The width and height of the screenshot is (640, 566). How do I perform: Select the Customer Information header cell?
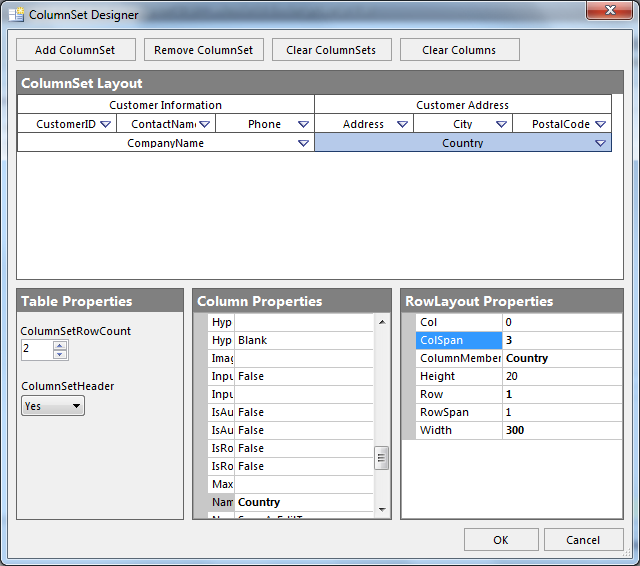pos(166,105)
